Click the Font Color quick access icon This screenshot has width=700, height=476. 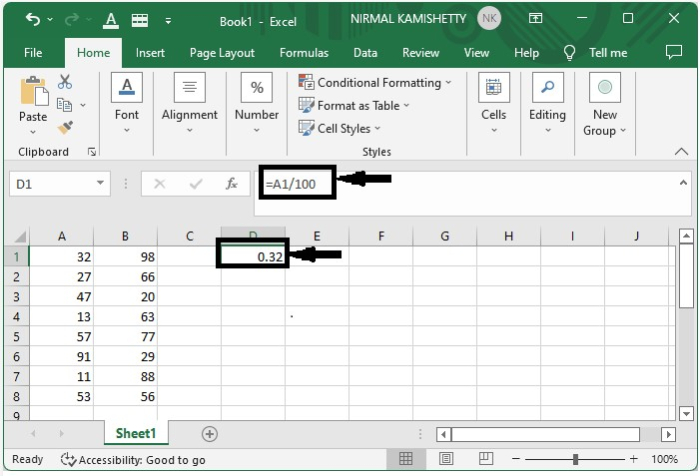pyautogui.click(x=111, y=20)
